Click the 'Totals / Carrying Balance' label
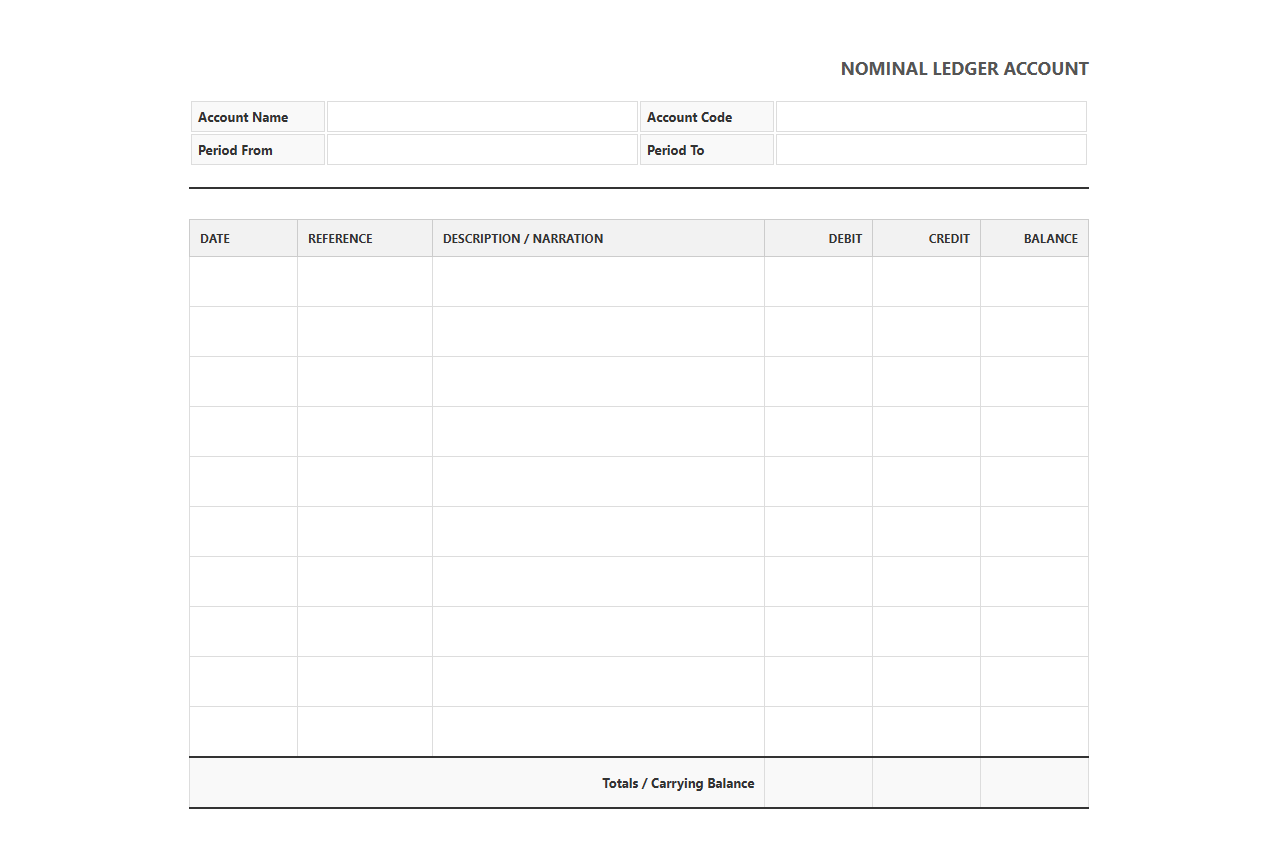The height and width of the screenshot is (849, 1278). 678,783
